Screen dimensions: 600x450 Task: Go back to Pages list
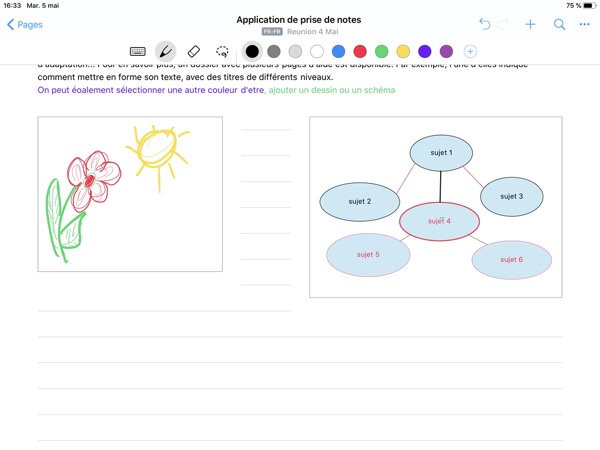point(25,24)
